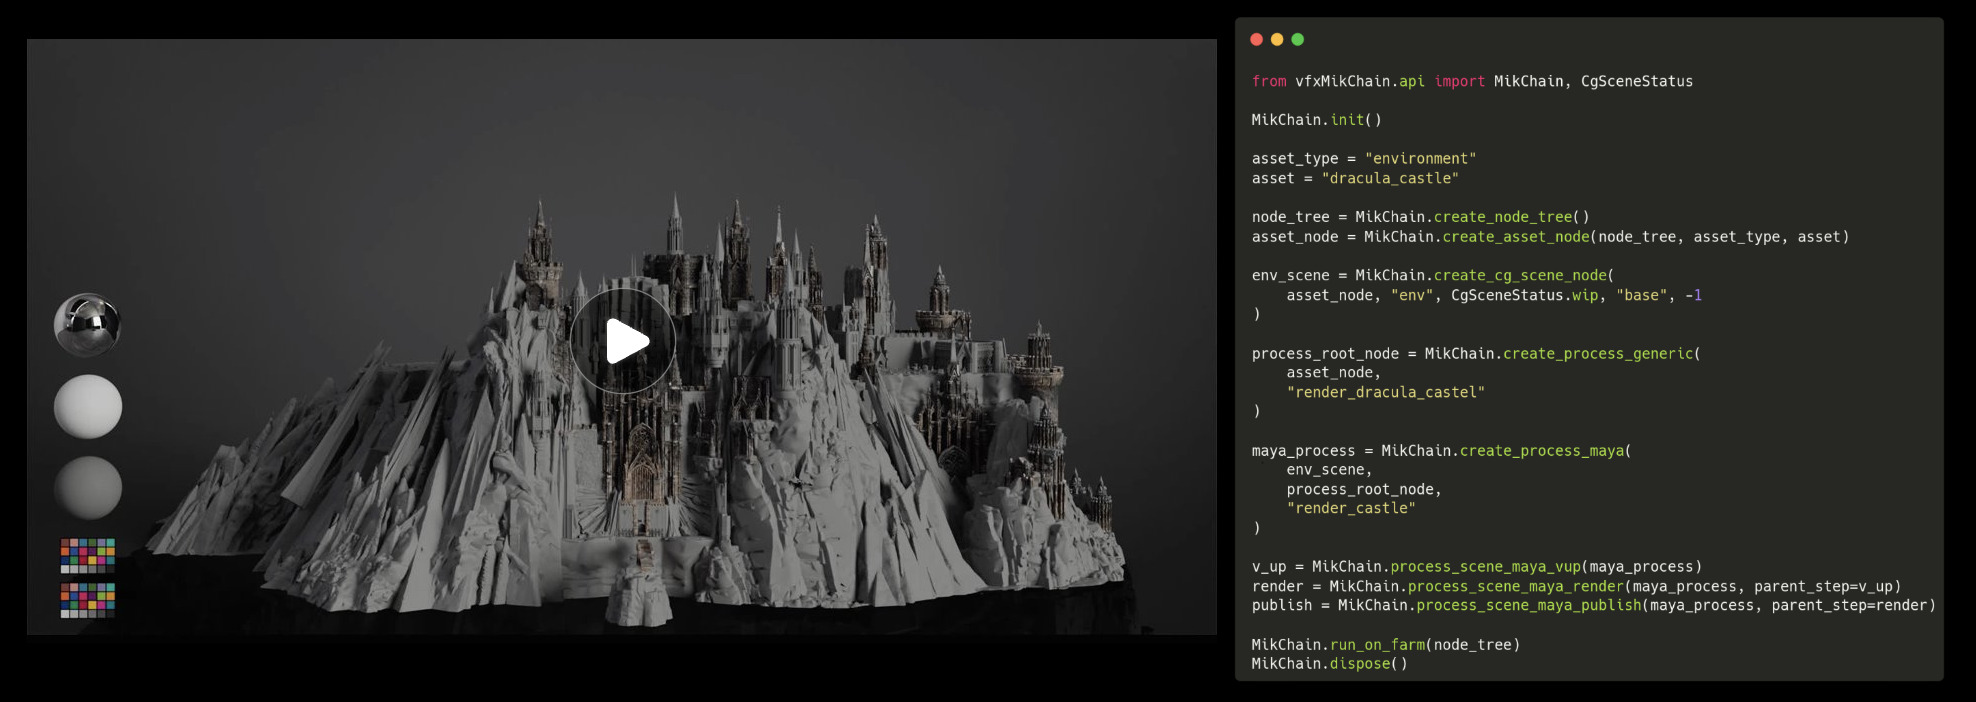1976x702 pixels.
Task: Click the create_asset_node function call
Action: pos(1515,237)
